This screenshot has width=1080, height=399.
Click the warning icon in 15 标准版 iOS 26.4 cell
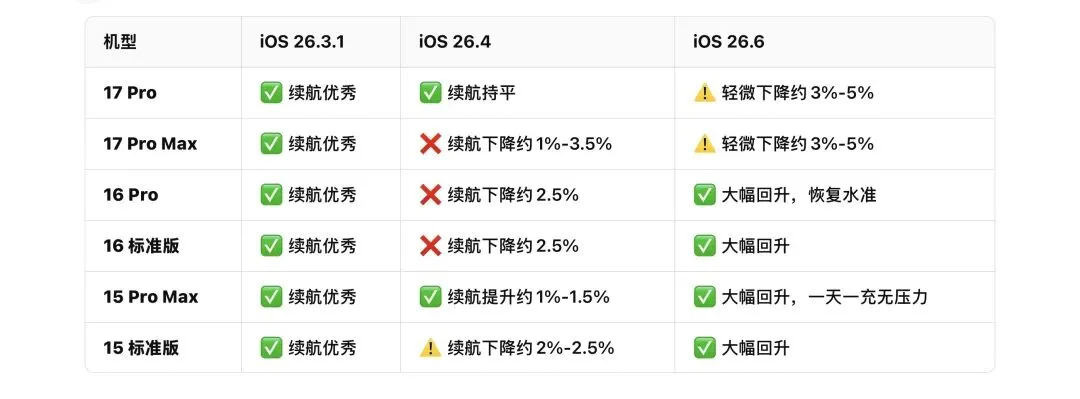(x=430, y=348)
